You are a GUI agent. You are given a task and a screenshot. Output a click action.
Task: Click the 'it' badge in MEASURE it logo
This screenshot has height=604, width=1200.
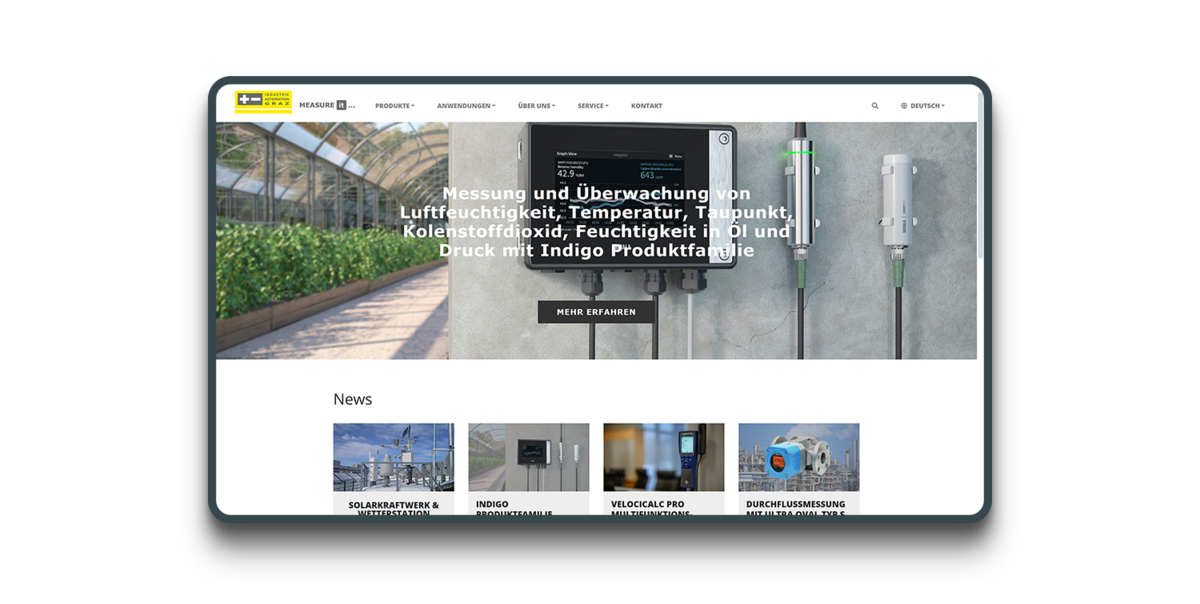[x=341, y=103]
